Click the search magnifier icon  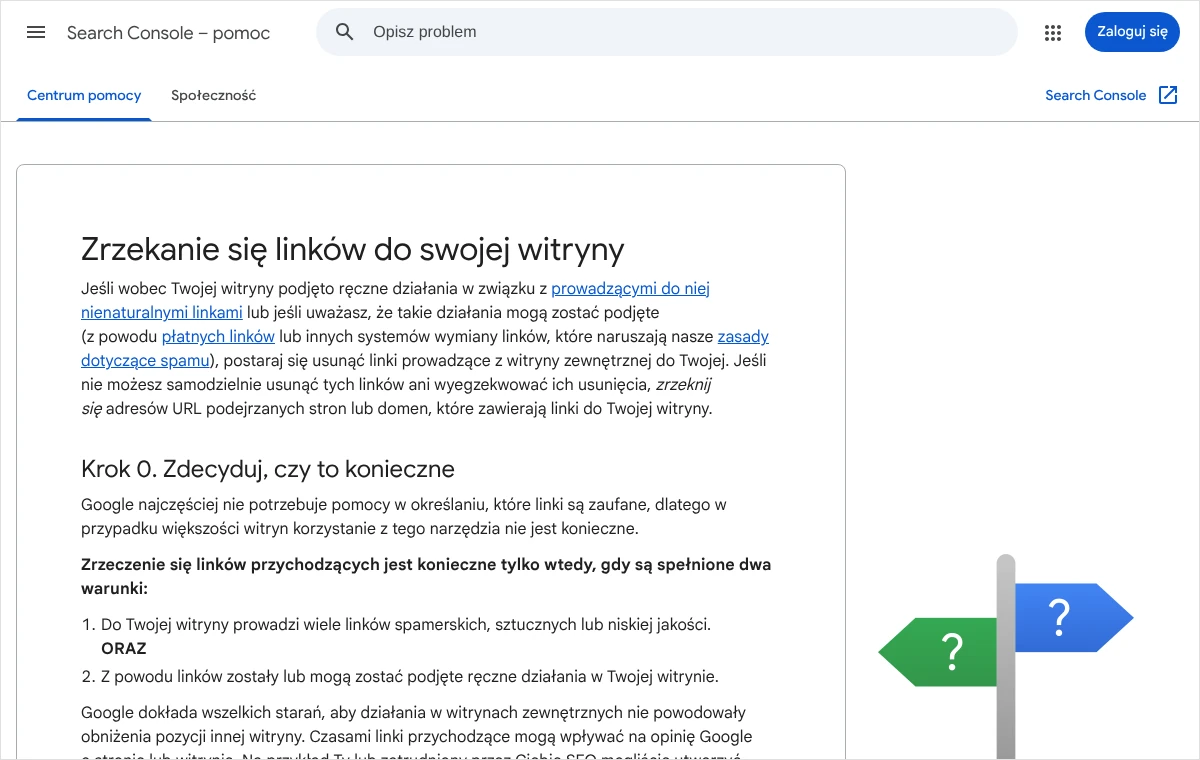pyautogui.click(x=345, y=32)
